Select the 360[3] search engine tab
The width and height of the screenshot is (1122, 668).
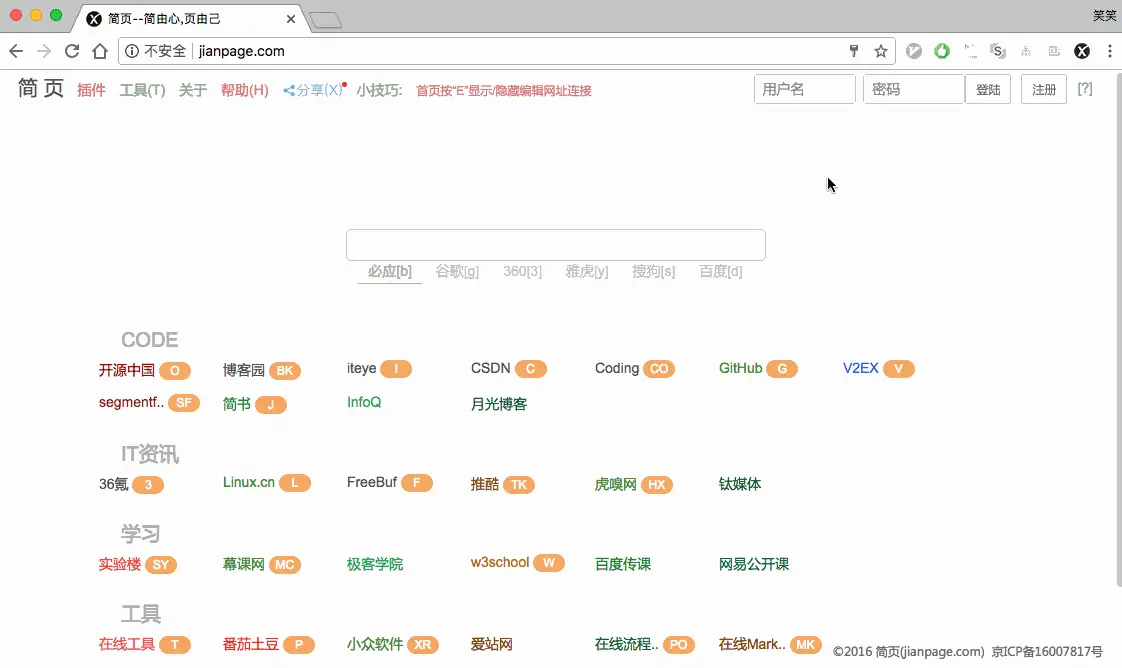[522, 272]
